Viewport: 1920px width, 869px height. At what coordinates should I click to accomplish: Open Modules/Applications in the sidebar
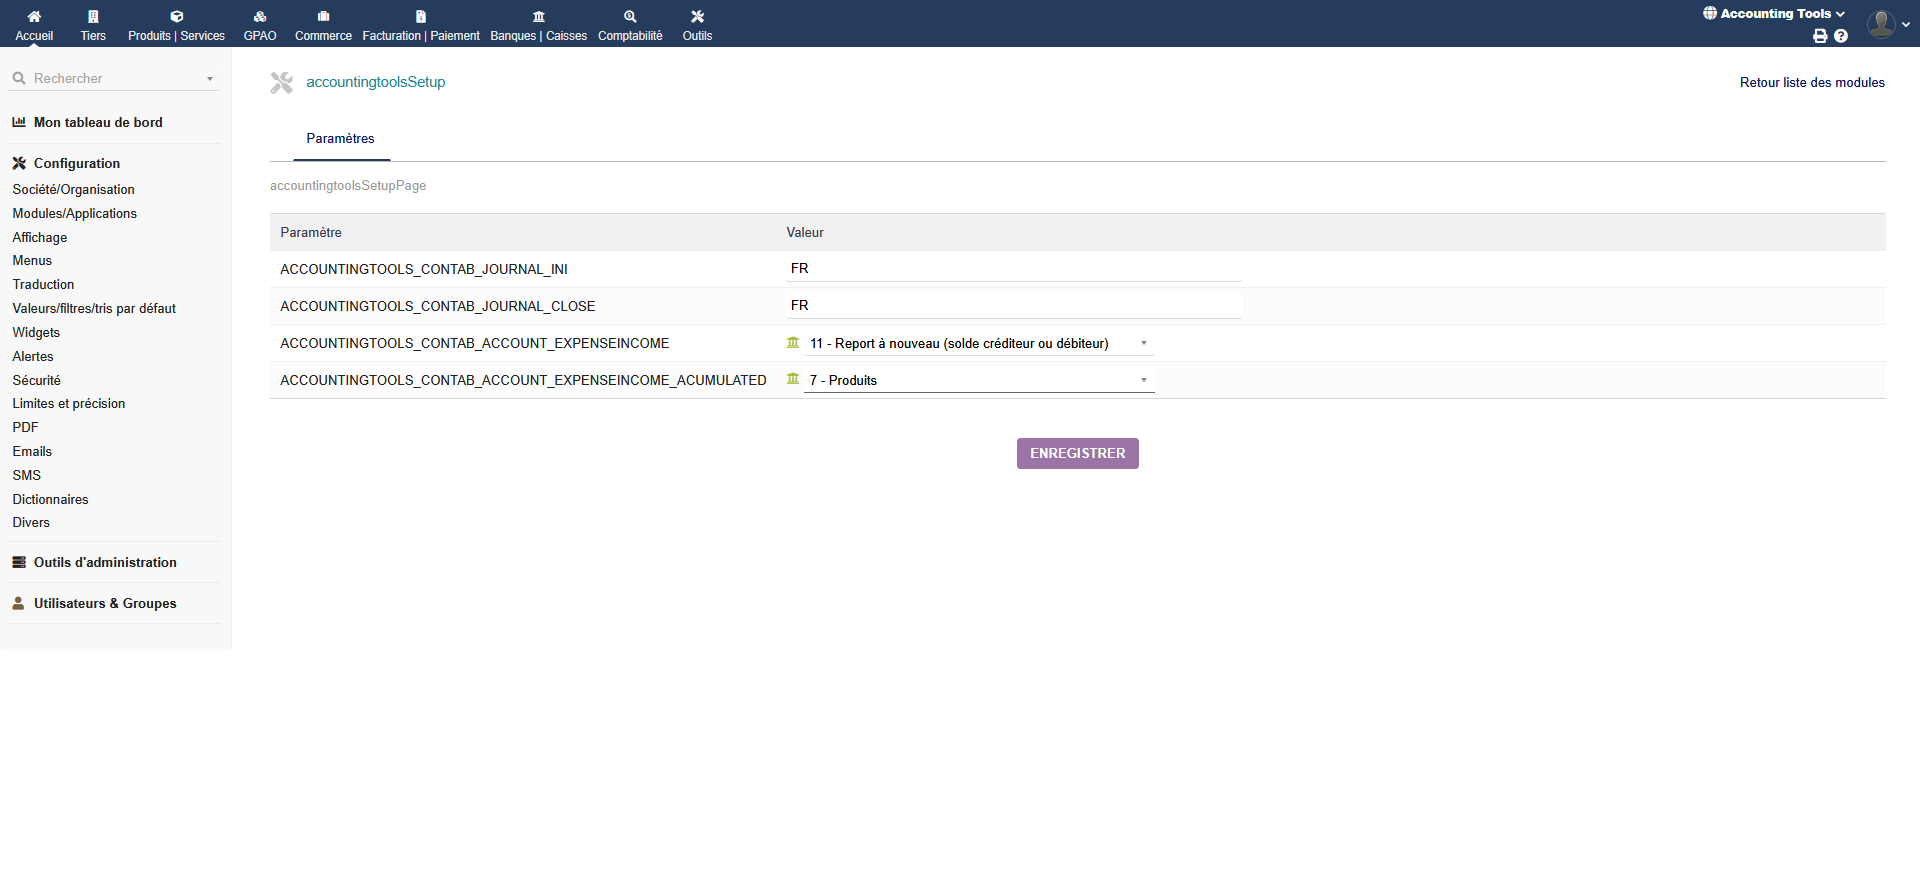tap(75, 214)
